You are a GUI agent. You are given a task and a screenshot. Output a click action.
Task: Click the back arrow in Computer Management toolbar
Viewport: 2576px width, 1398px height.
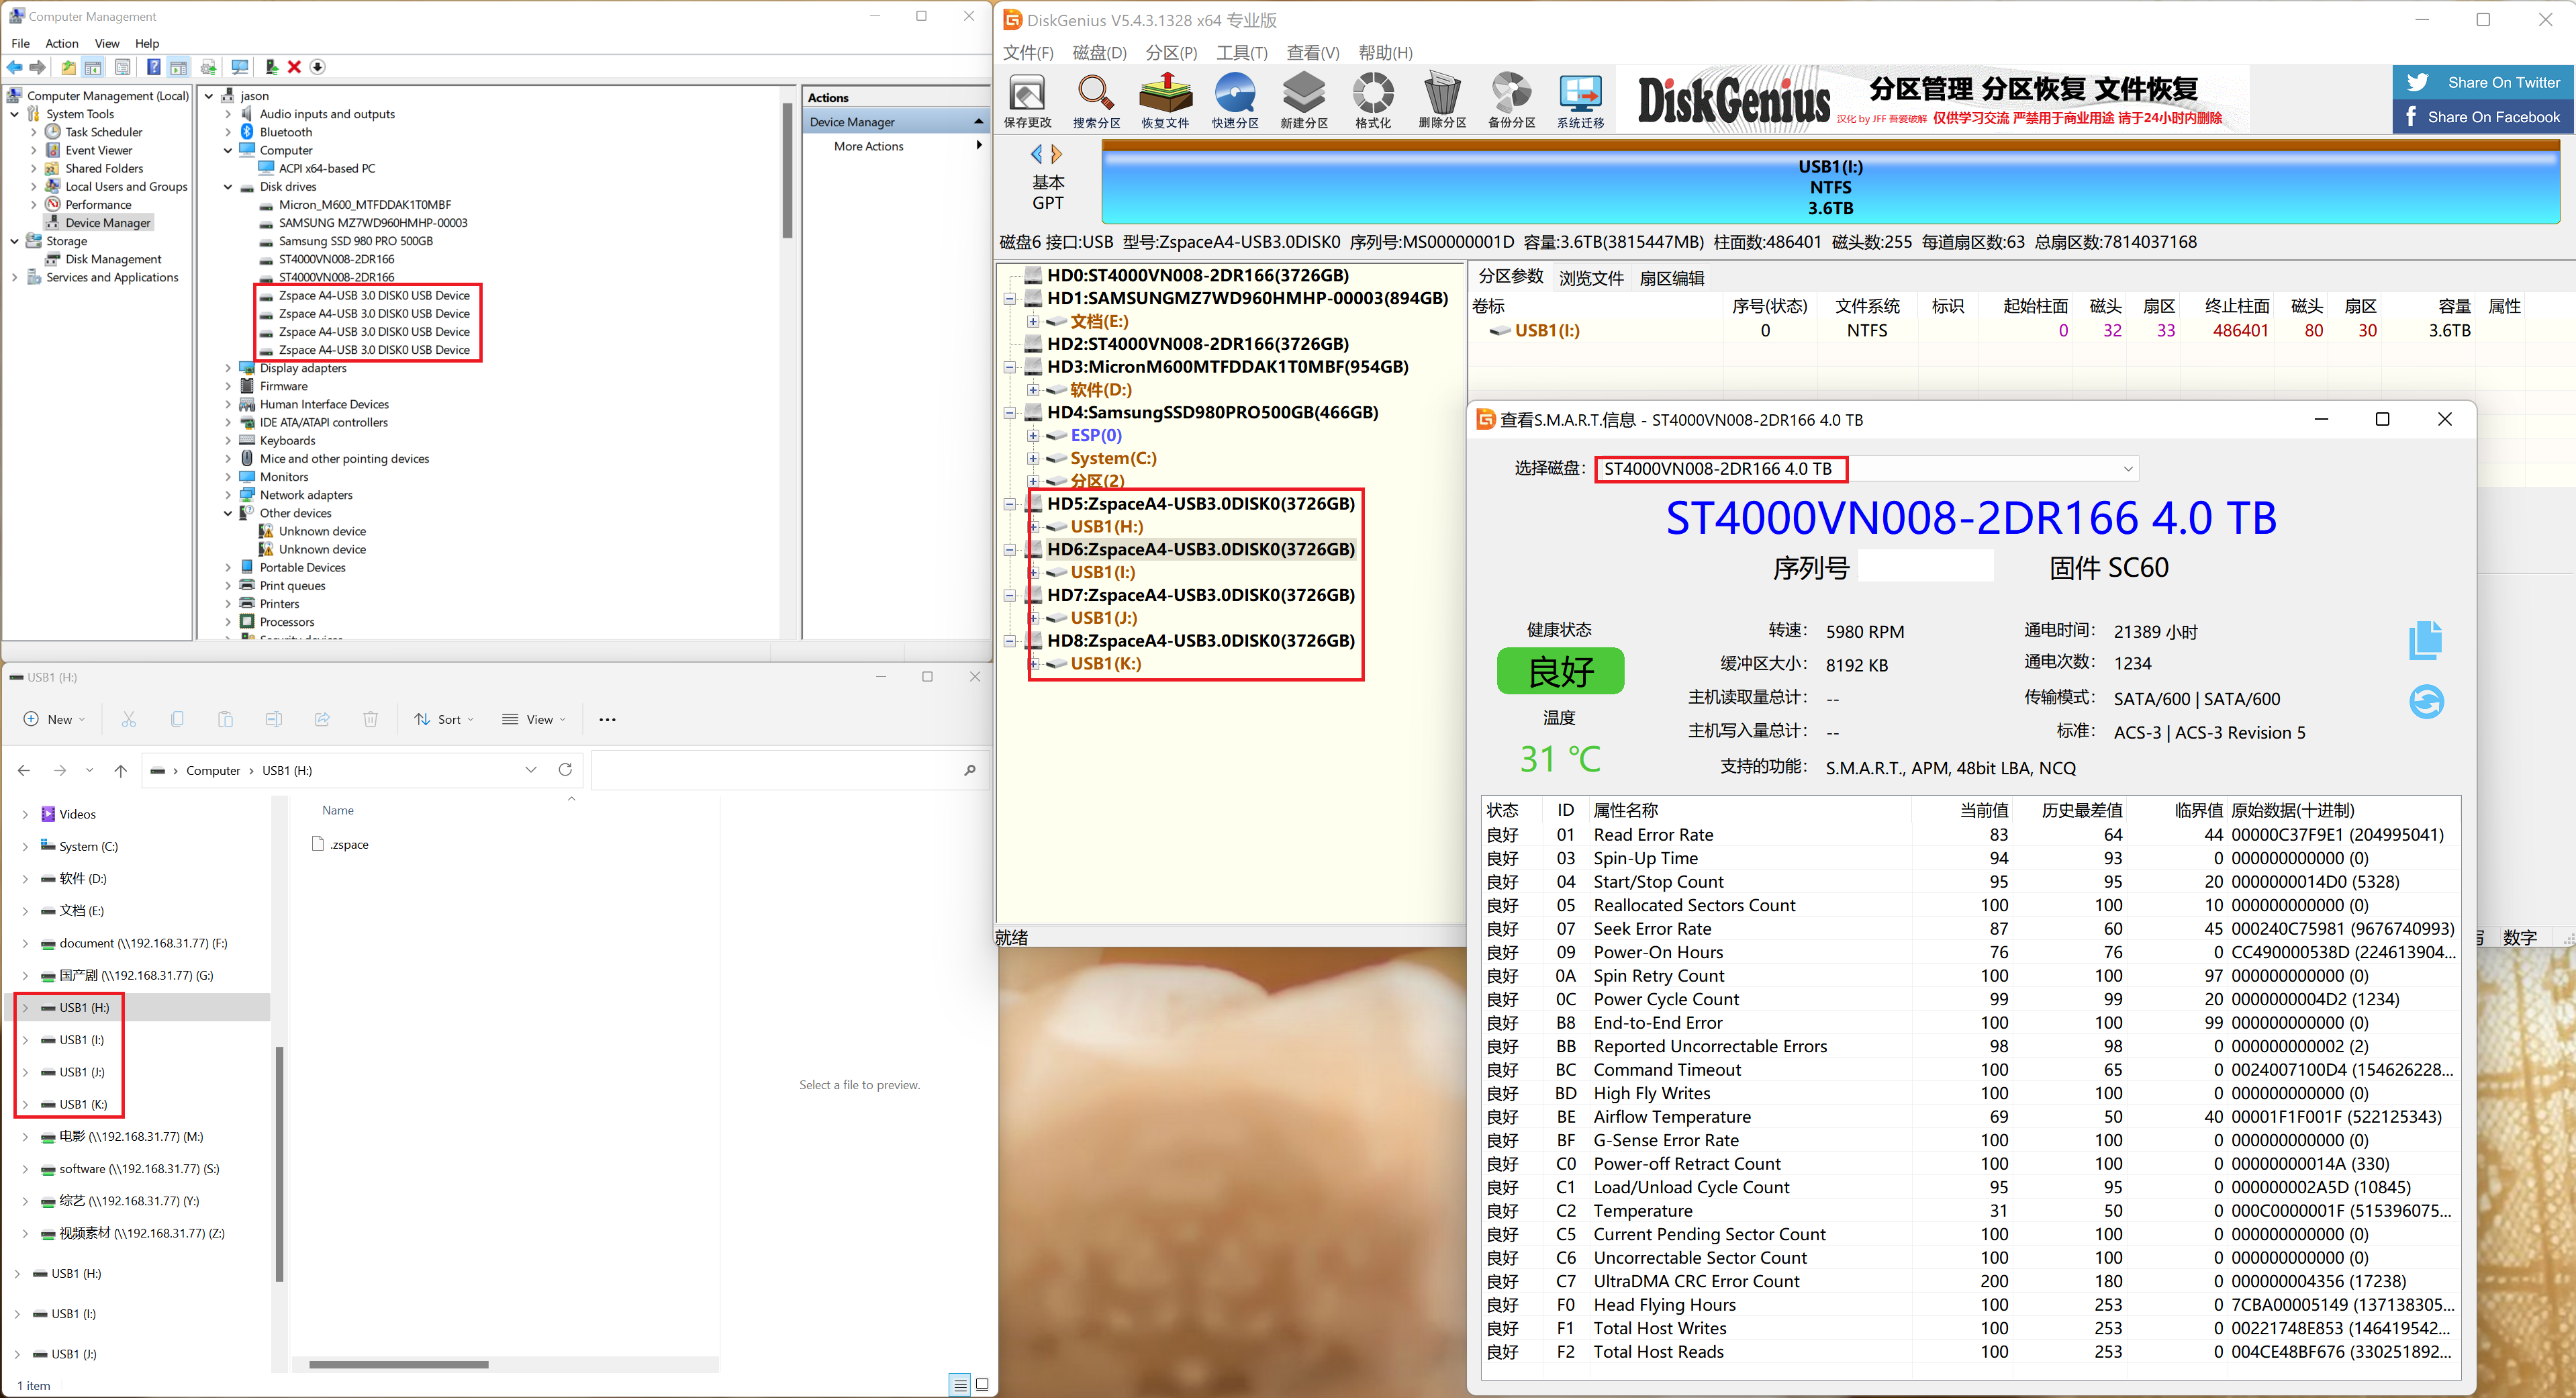[15, 67]
